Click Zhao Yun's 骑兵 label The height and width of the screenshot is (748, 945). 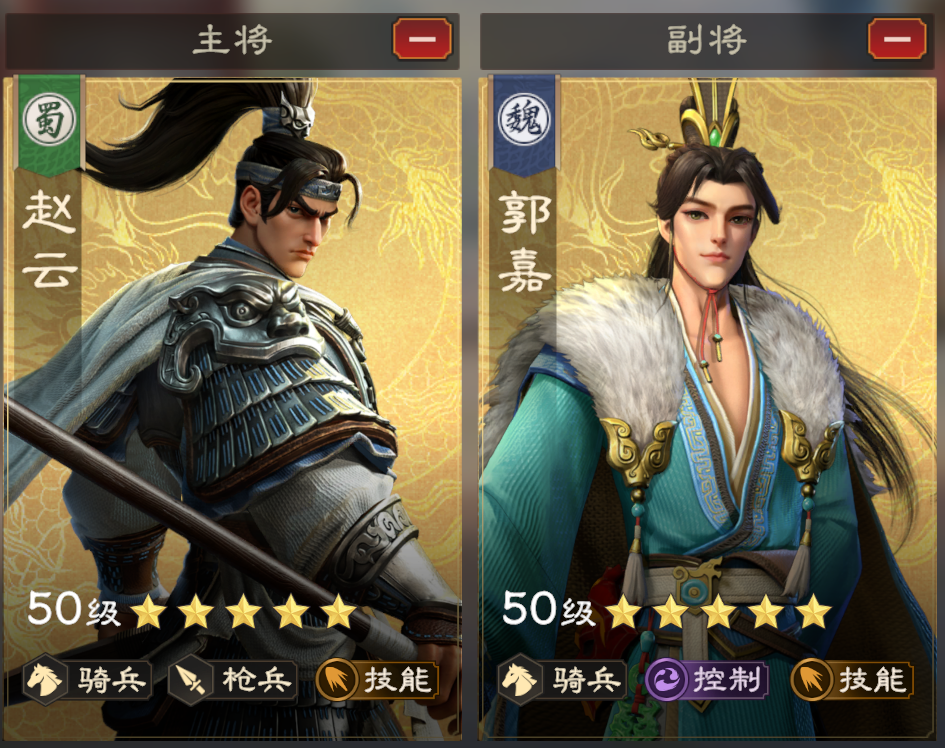pyautogui.click(x=111, y=680)
